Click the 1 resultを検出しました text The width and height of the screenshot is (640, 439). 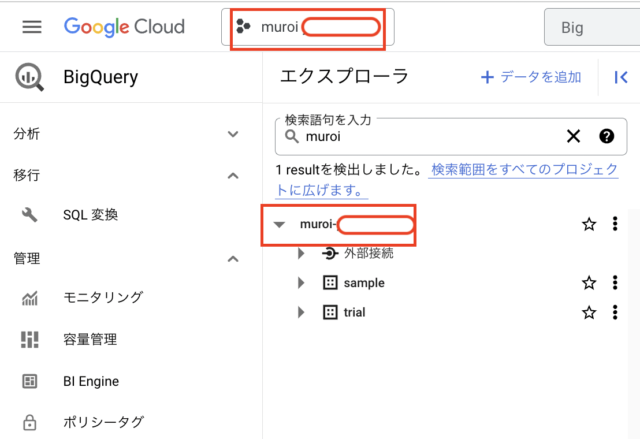349,169
